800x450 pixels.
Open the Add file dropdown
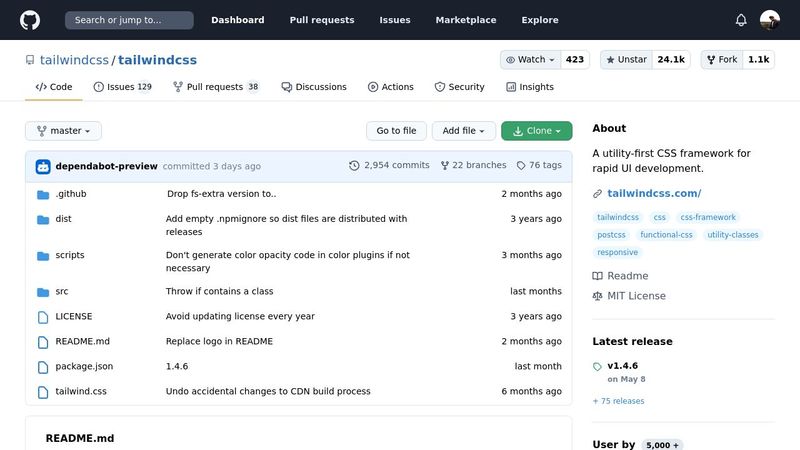(x=463, y=131)
